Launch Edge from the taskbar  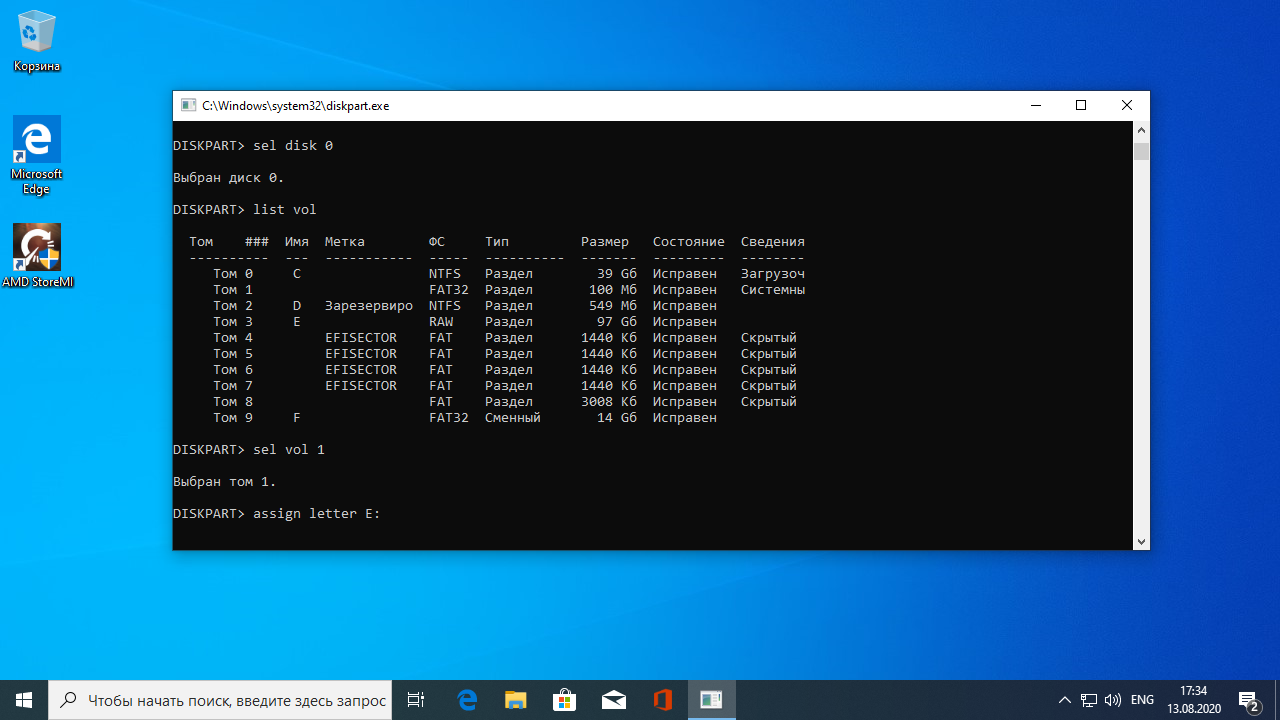point(467,700)
